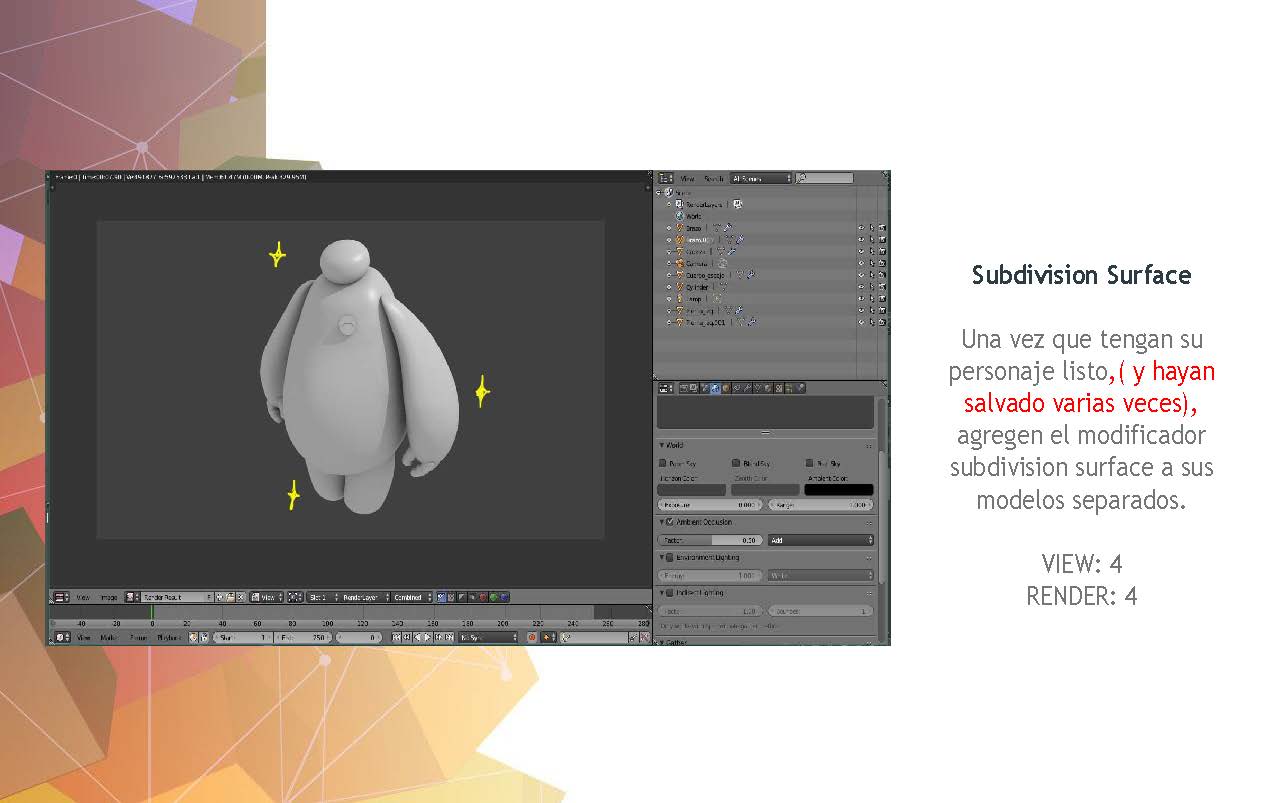Open the All Scenes display dropdown
Viewport: 1280px width, 803px height.
(x=761, y=178)
